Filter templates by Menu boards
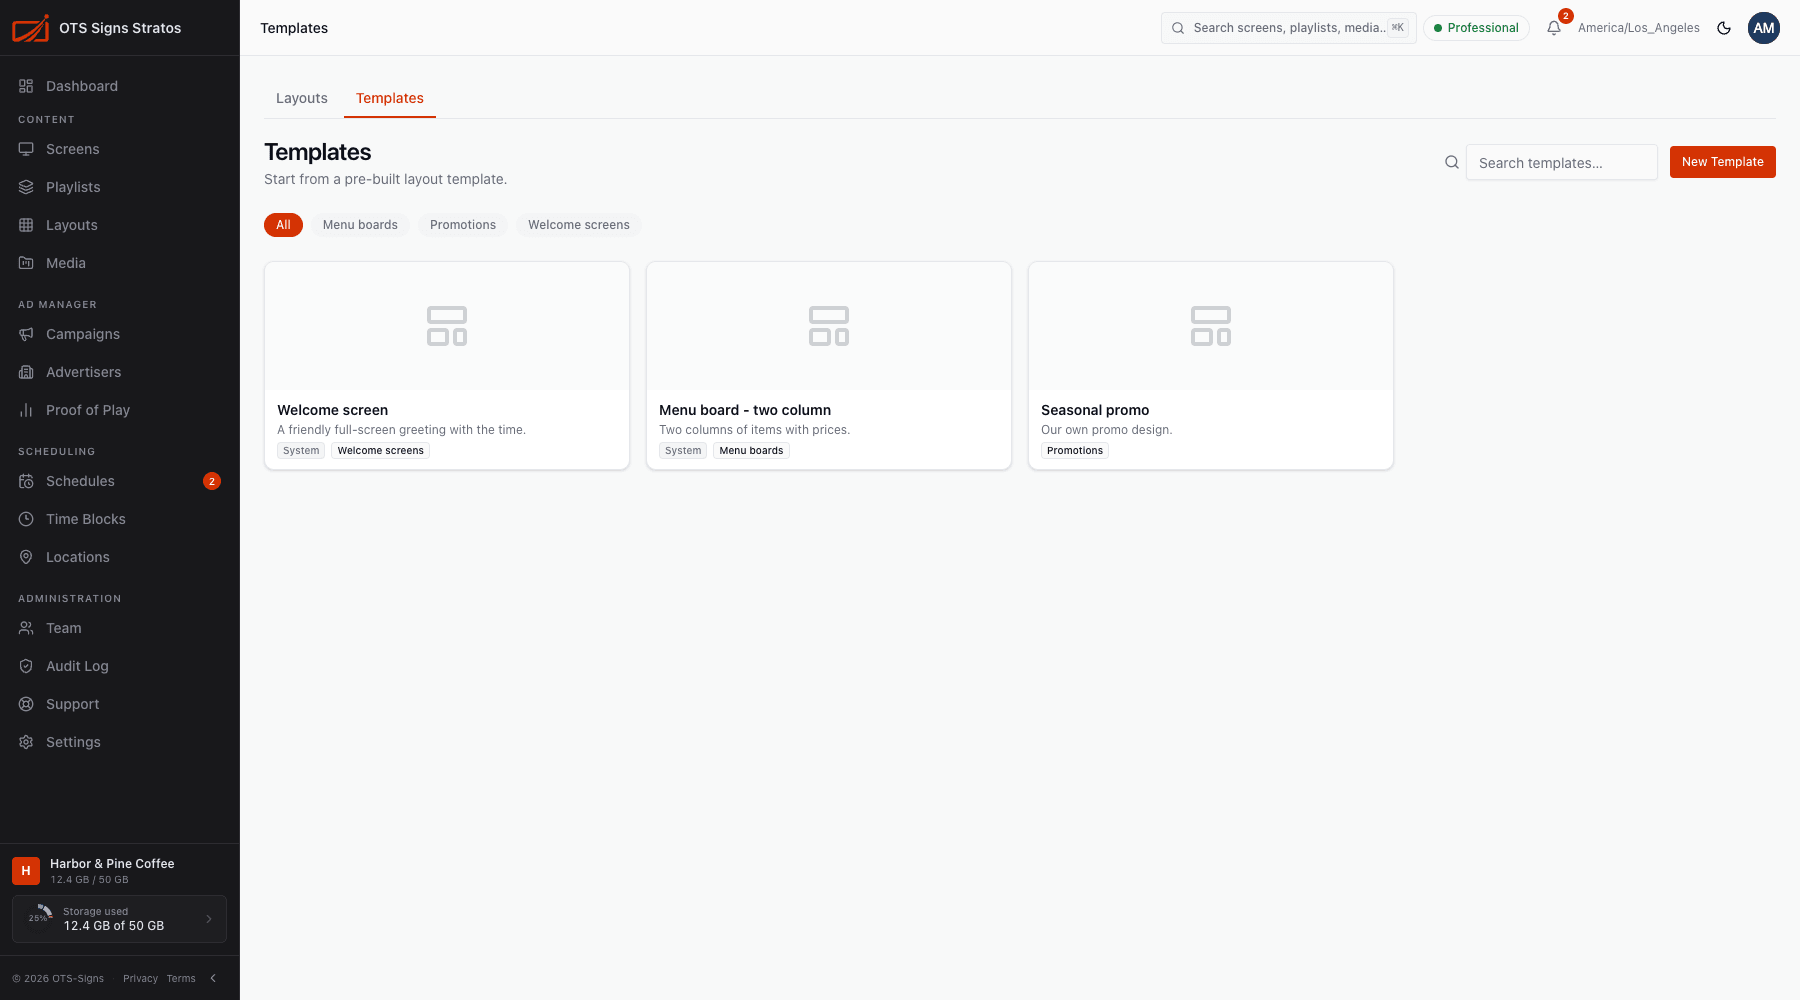Screen dimensions: 1800x1000 tap(360, 225)
